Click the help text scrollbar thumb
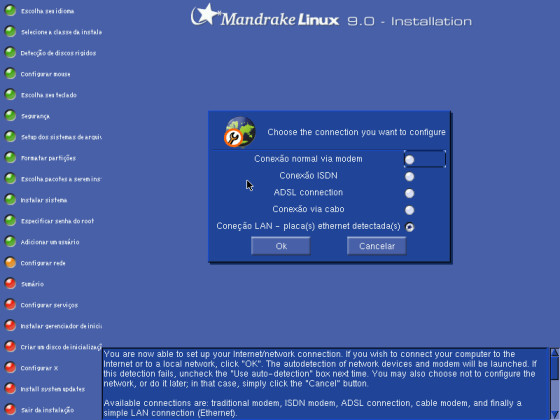 coord(555,368)
